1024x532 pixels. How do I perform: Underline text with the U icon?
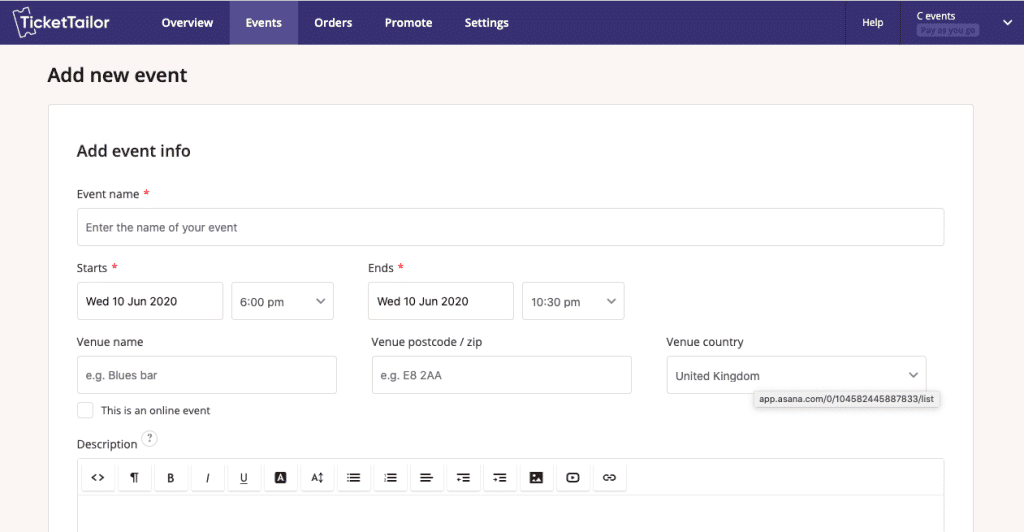[x=244, y=478]
